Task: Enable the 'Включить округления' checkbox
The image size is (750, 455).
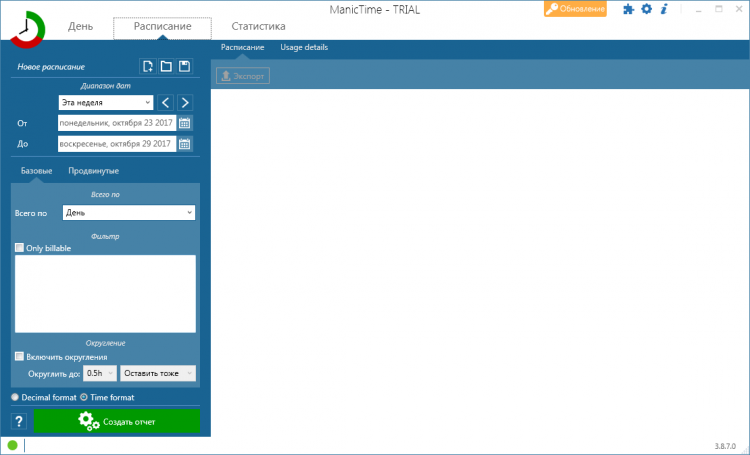Action: [x=19, y=356]
